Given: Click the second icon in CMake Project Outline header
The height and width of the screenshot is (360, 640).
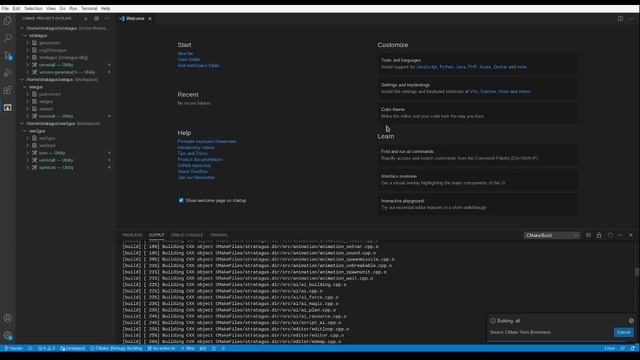Looking at the screenshot, I should pos(96,18).
